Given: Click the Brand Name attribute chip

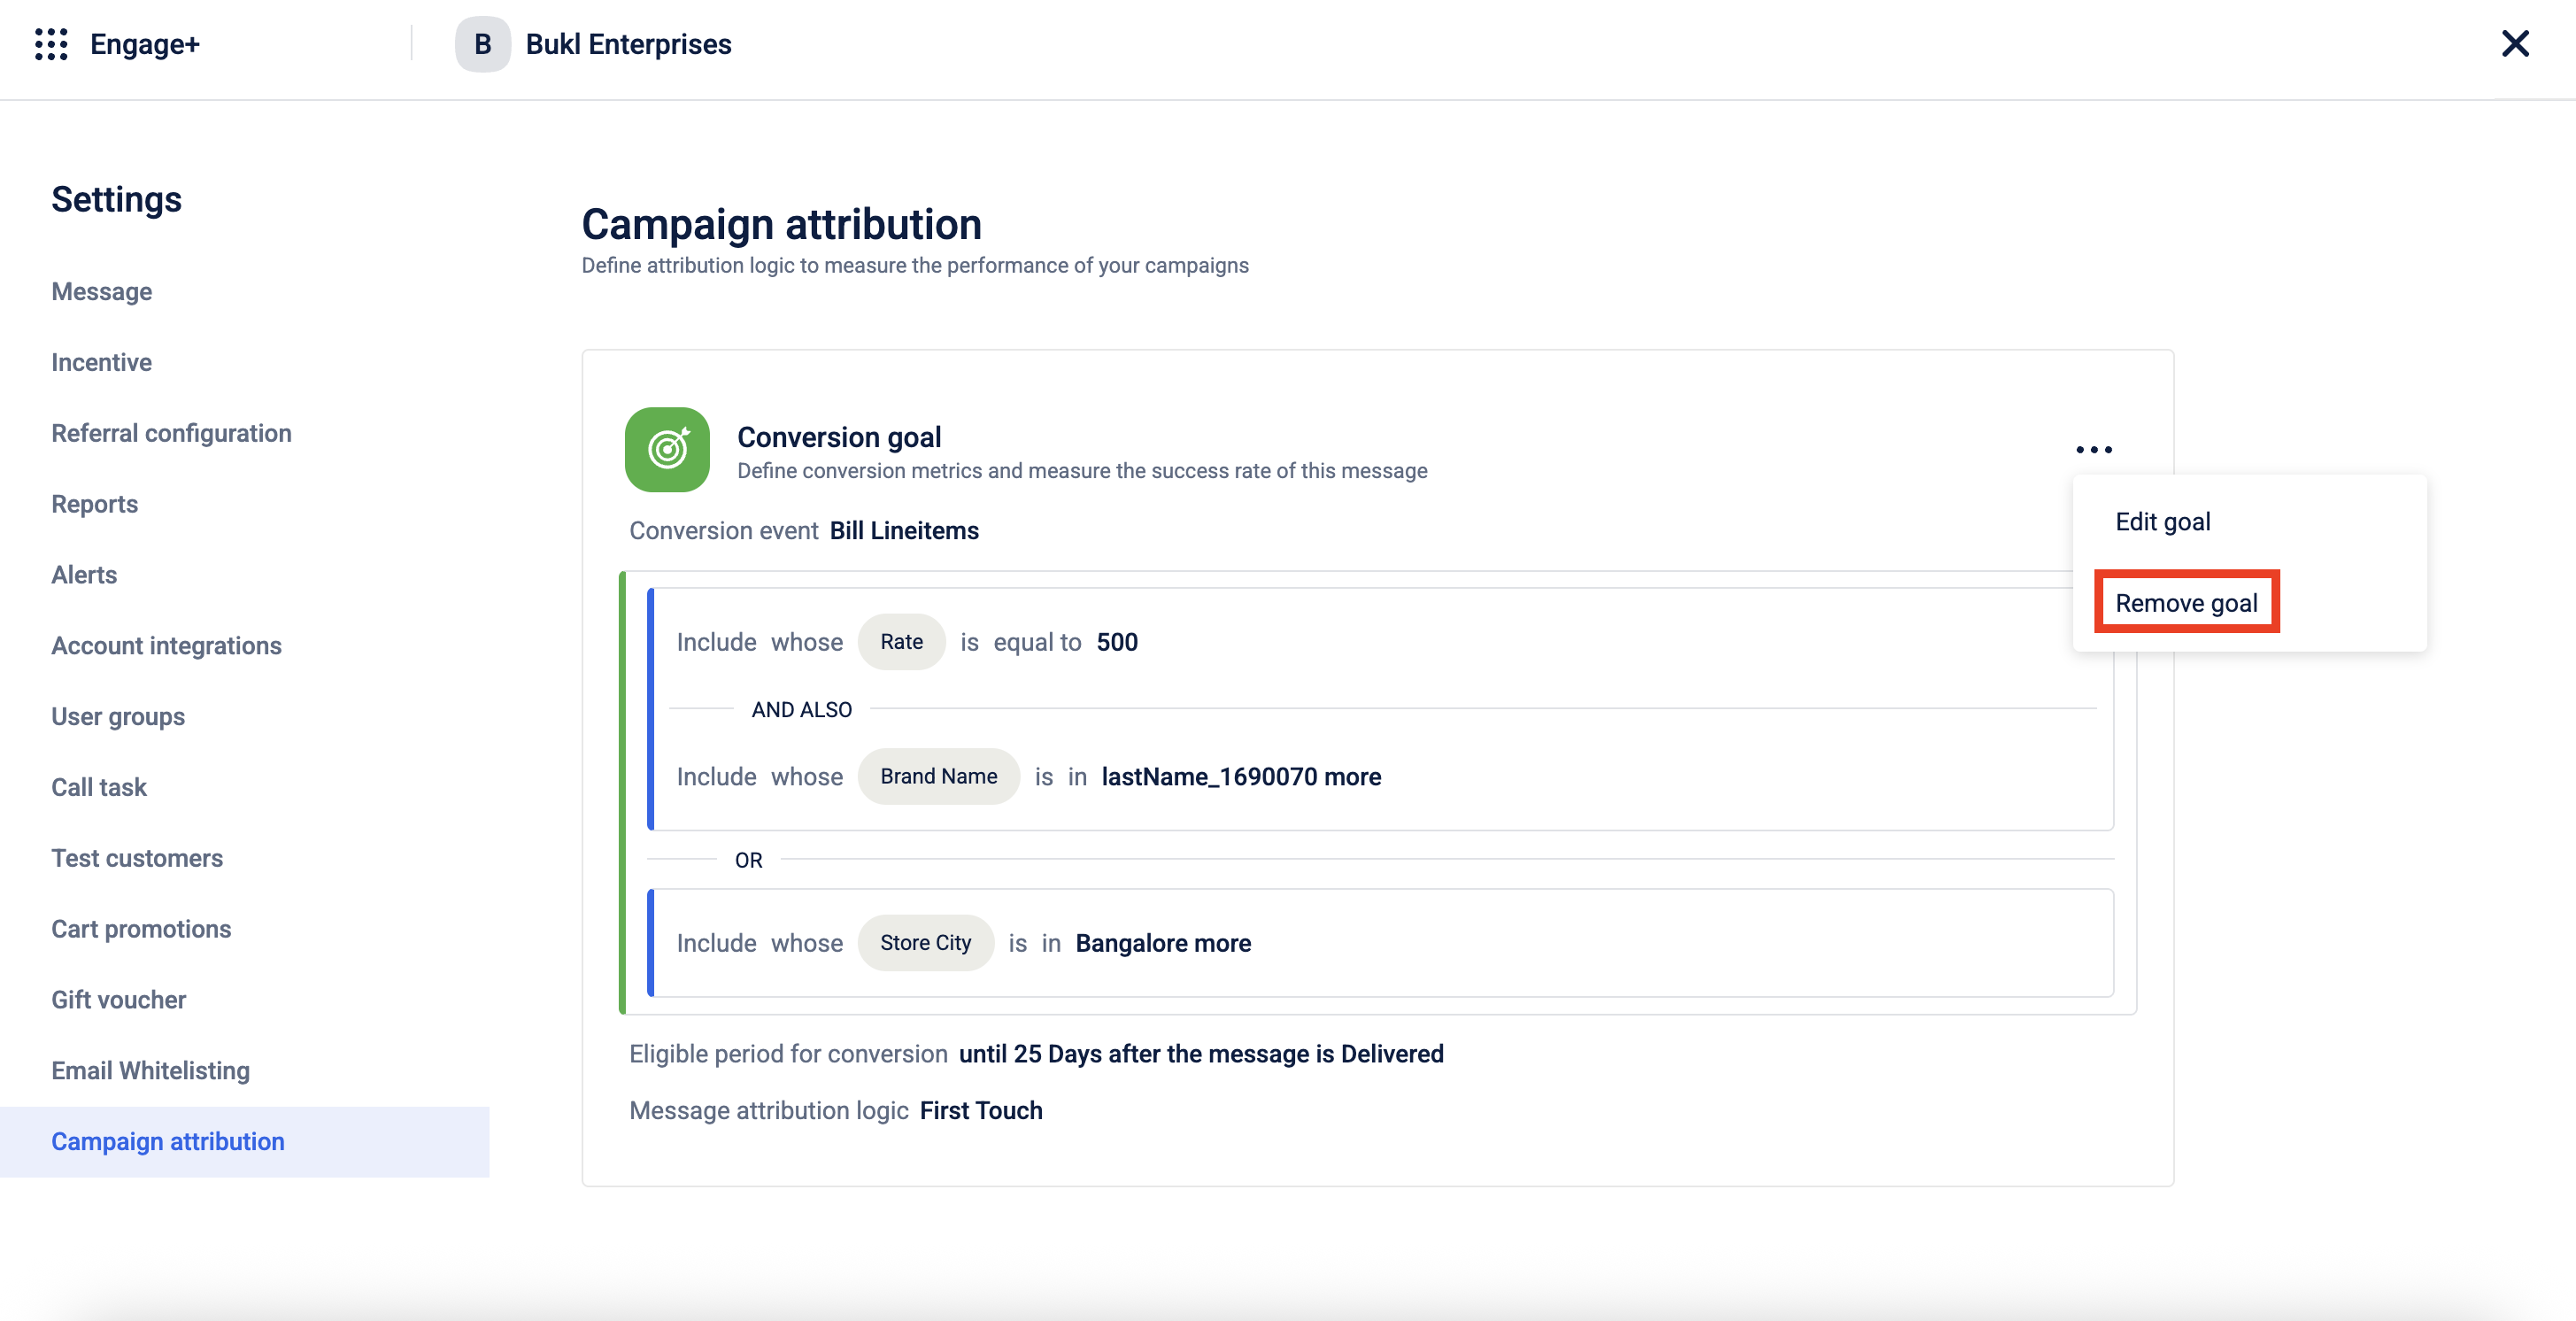Looking at the screenshot, I should [x=938, y=777].
